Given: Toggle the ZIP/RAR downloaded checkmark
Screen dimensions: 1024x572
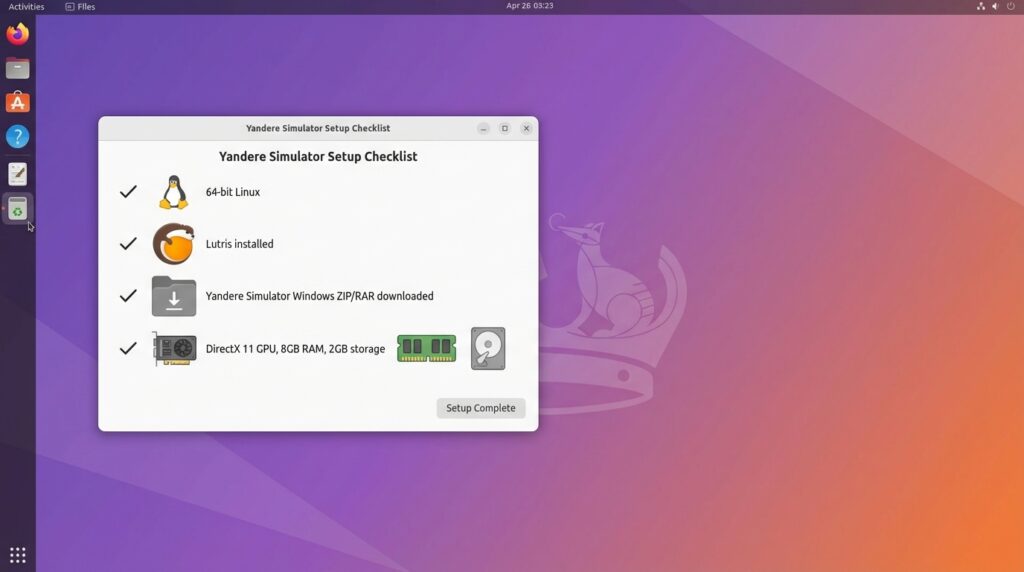Looking at the screenshot, I should click(x=128, y=296).
